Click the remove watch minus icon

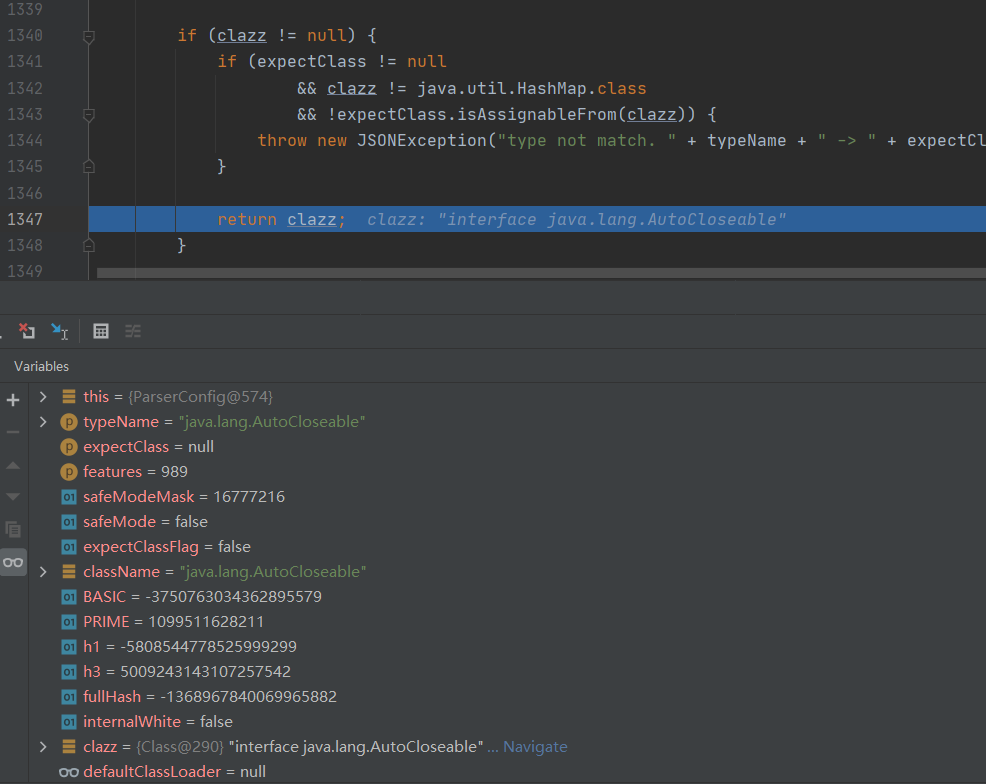(13, 432)
